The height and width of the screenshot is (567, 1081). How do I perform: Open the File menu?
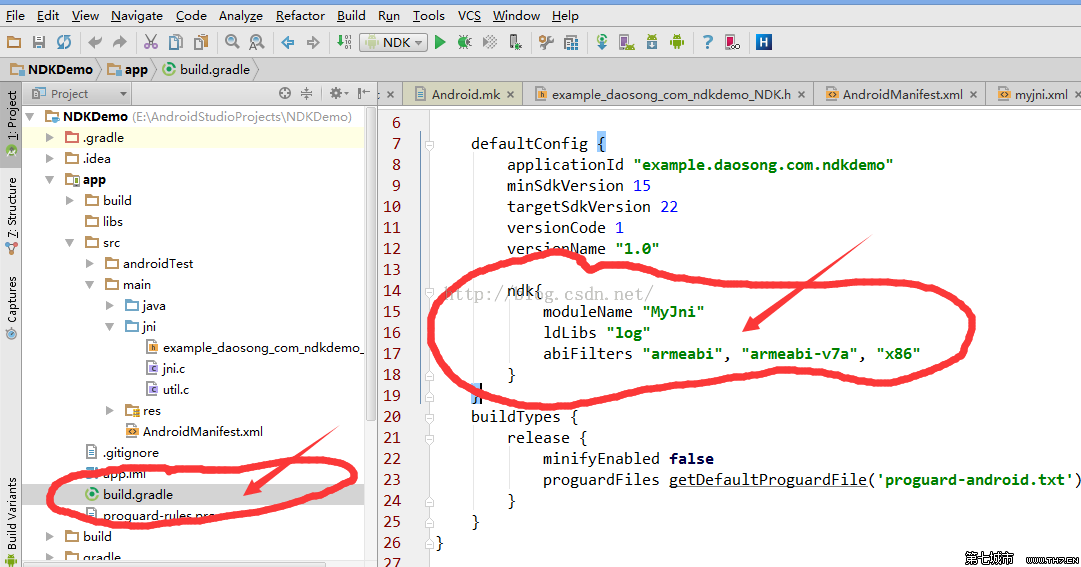pos(15,15)
